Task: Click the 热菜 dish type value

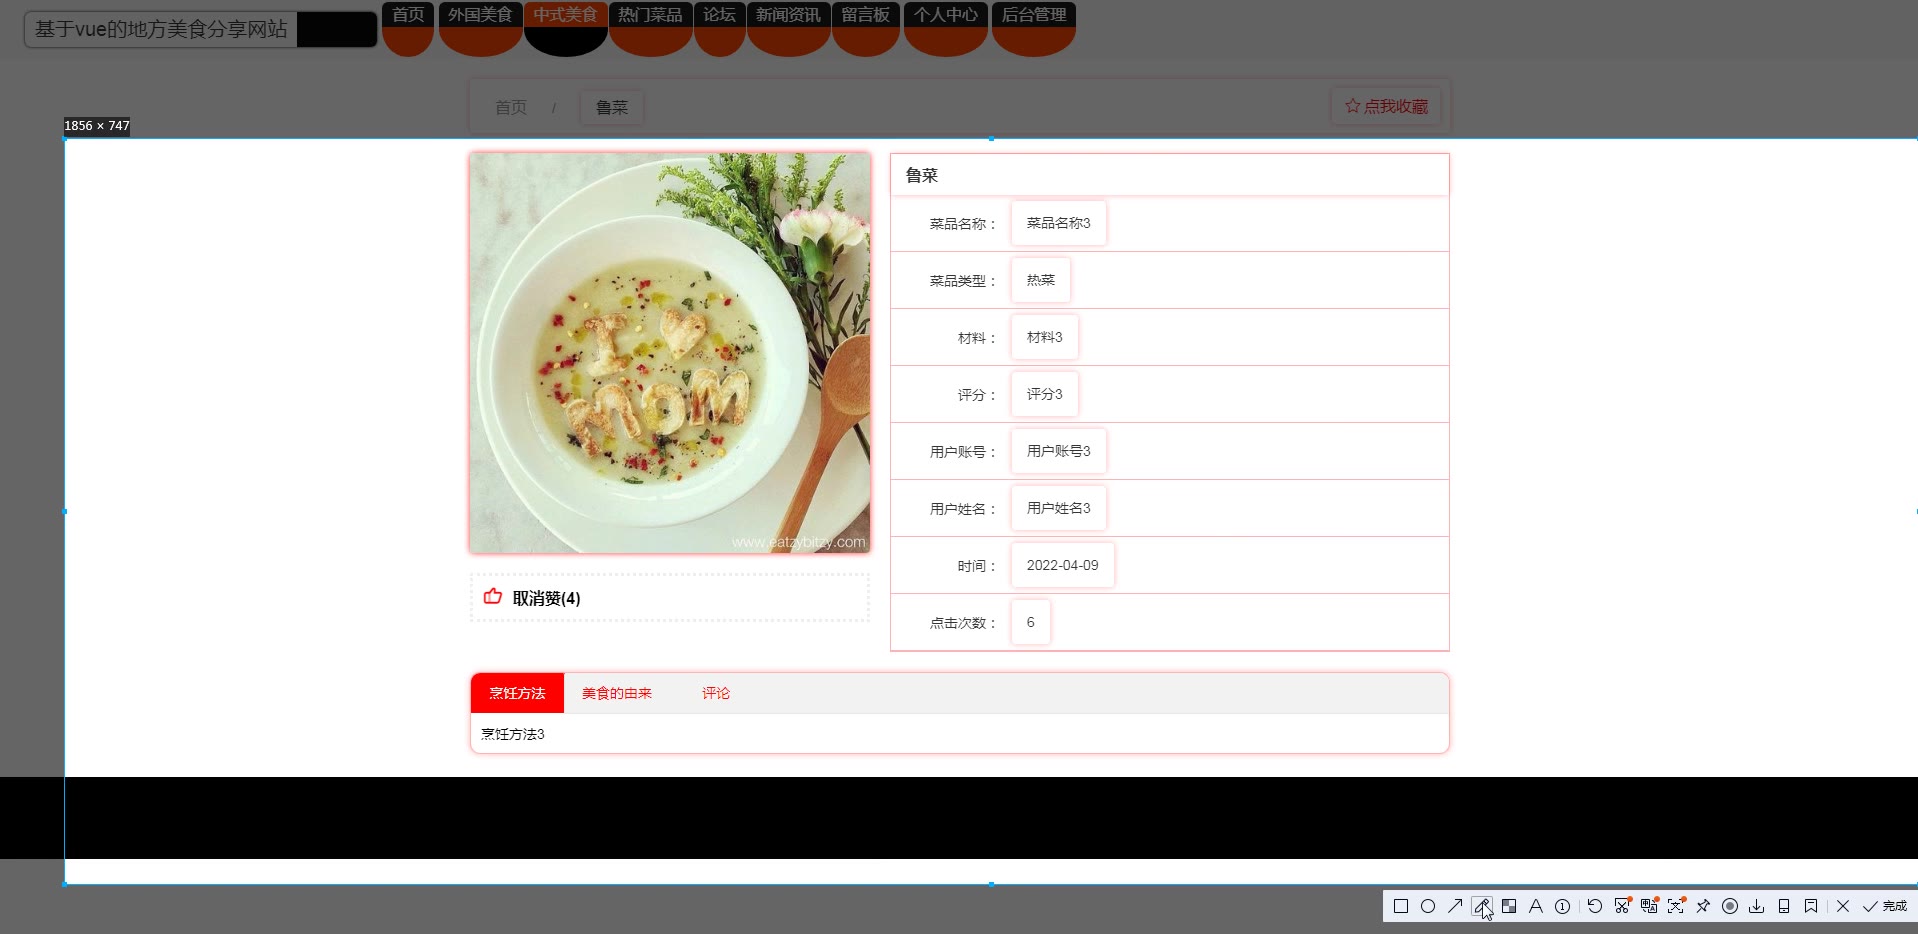Action: tap(1041, 280)
